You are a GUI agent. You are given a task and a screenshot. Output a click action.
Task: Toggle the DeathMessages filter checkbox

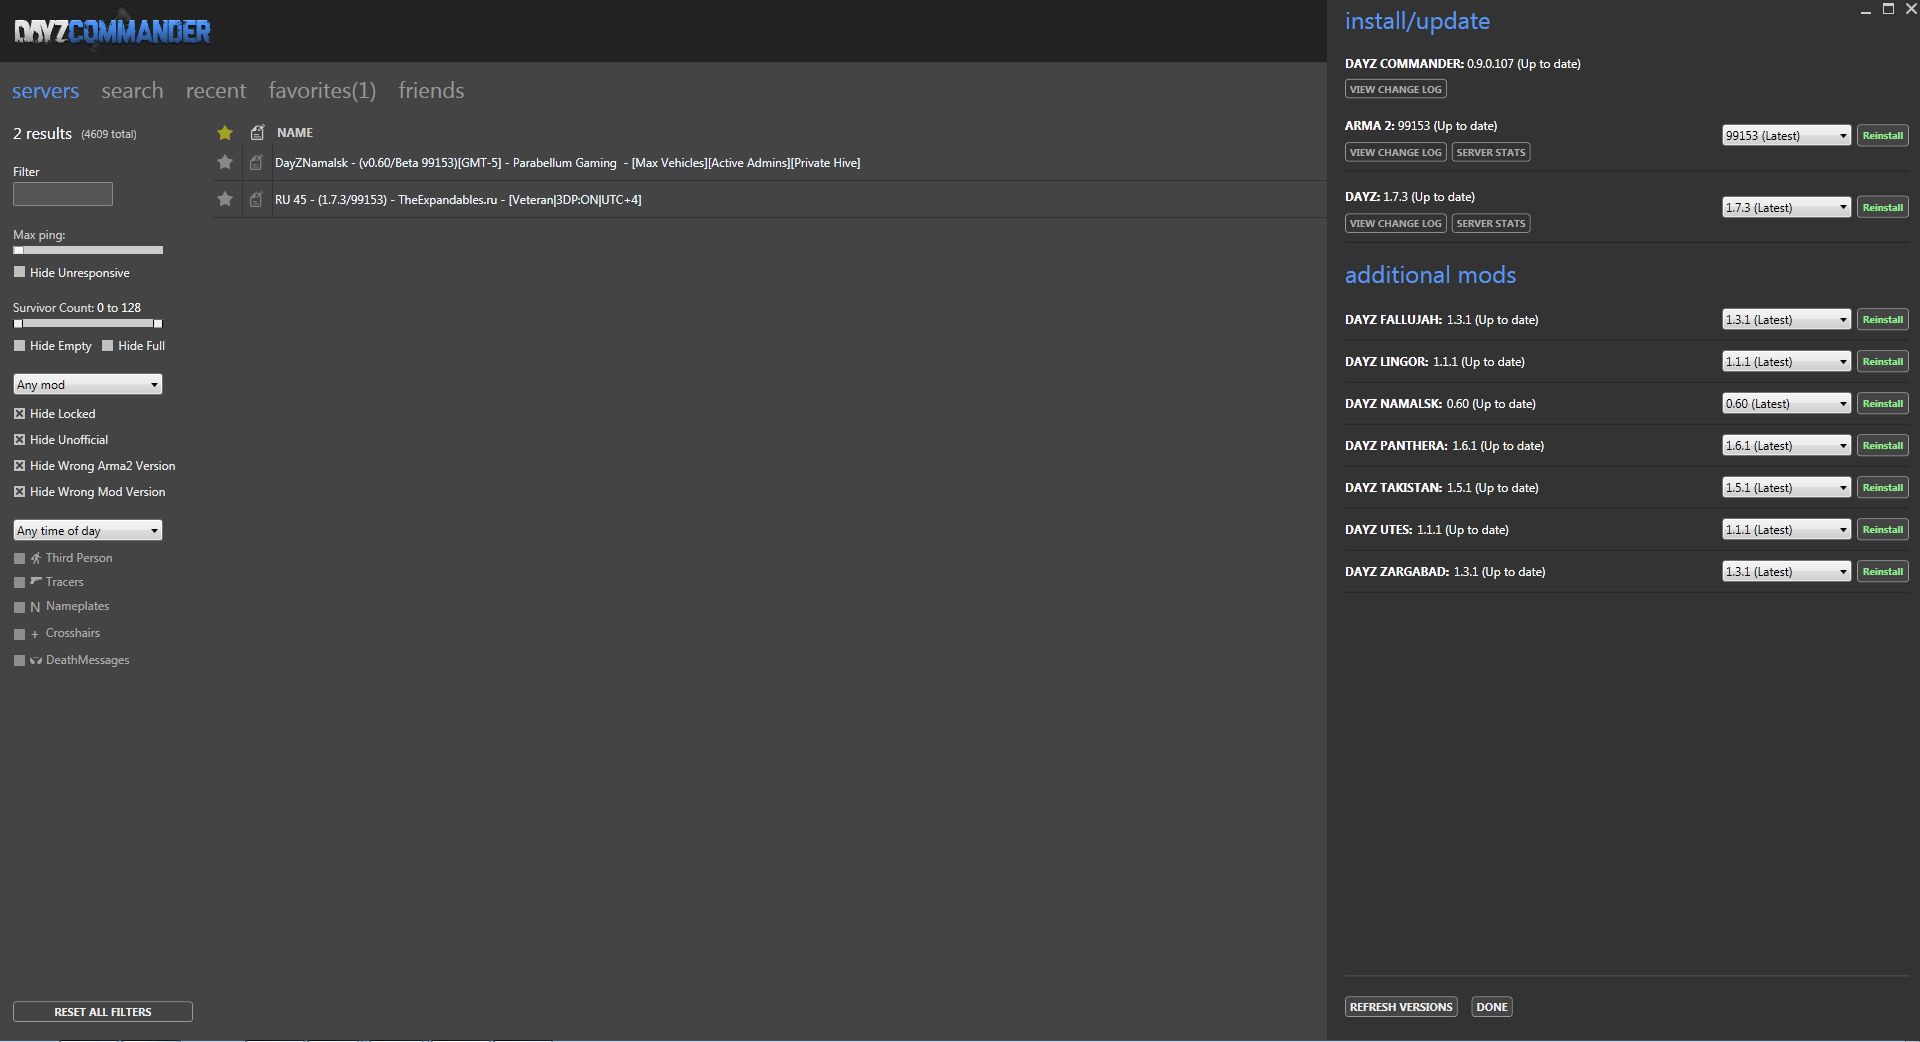coord(19,660)
